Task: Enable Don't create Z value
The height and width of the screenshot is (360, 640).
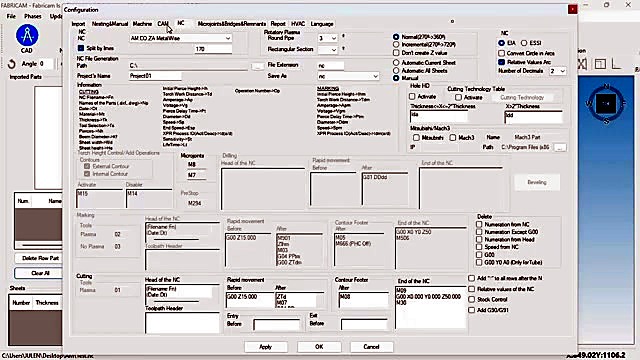Action: point(396,53)
